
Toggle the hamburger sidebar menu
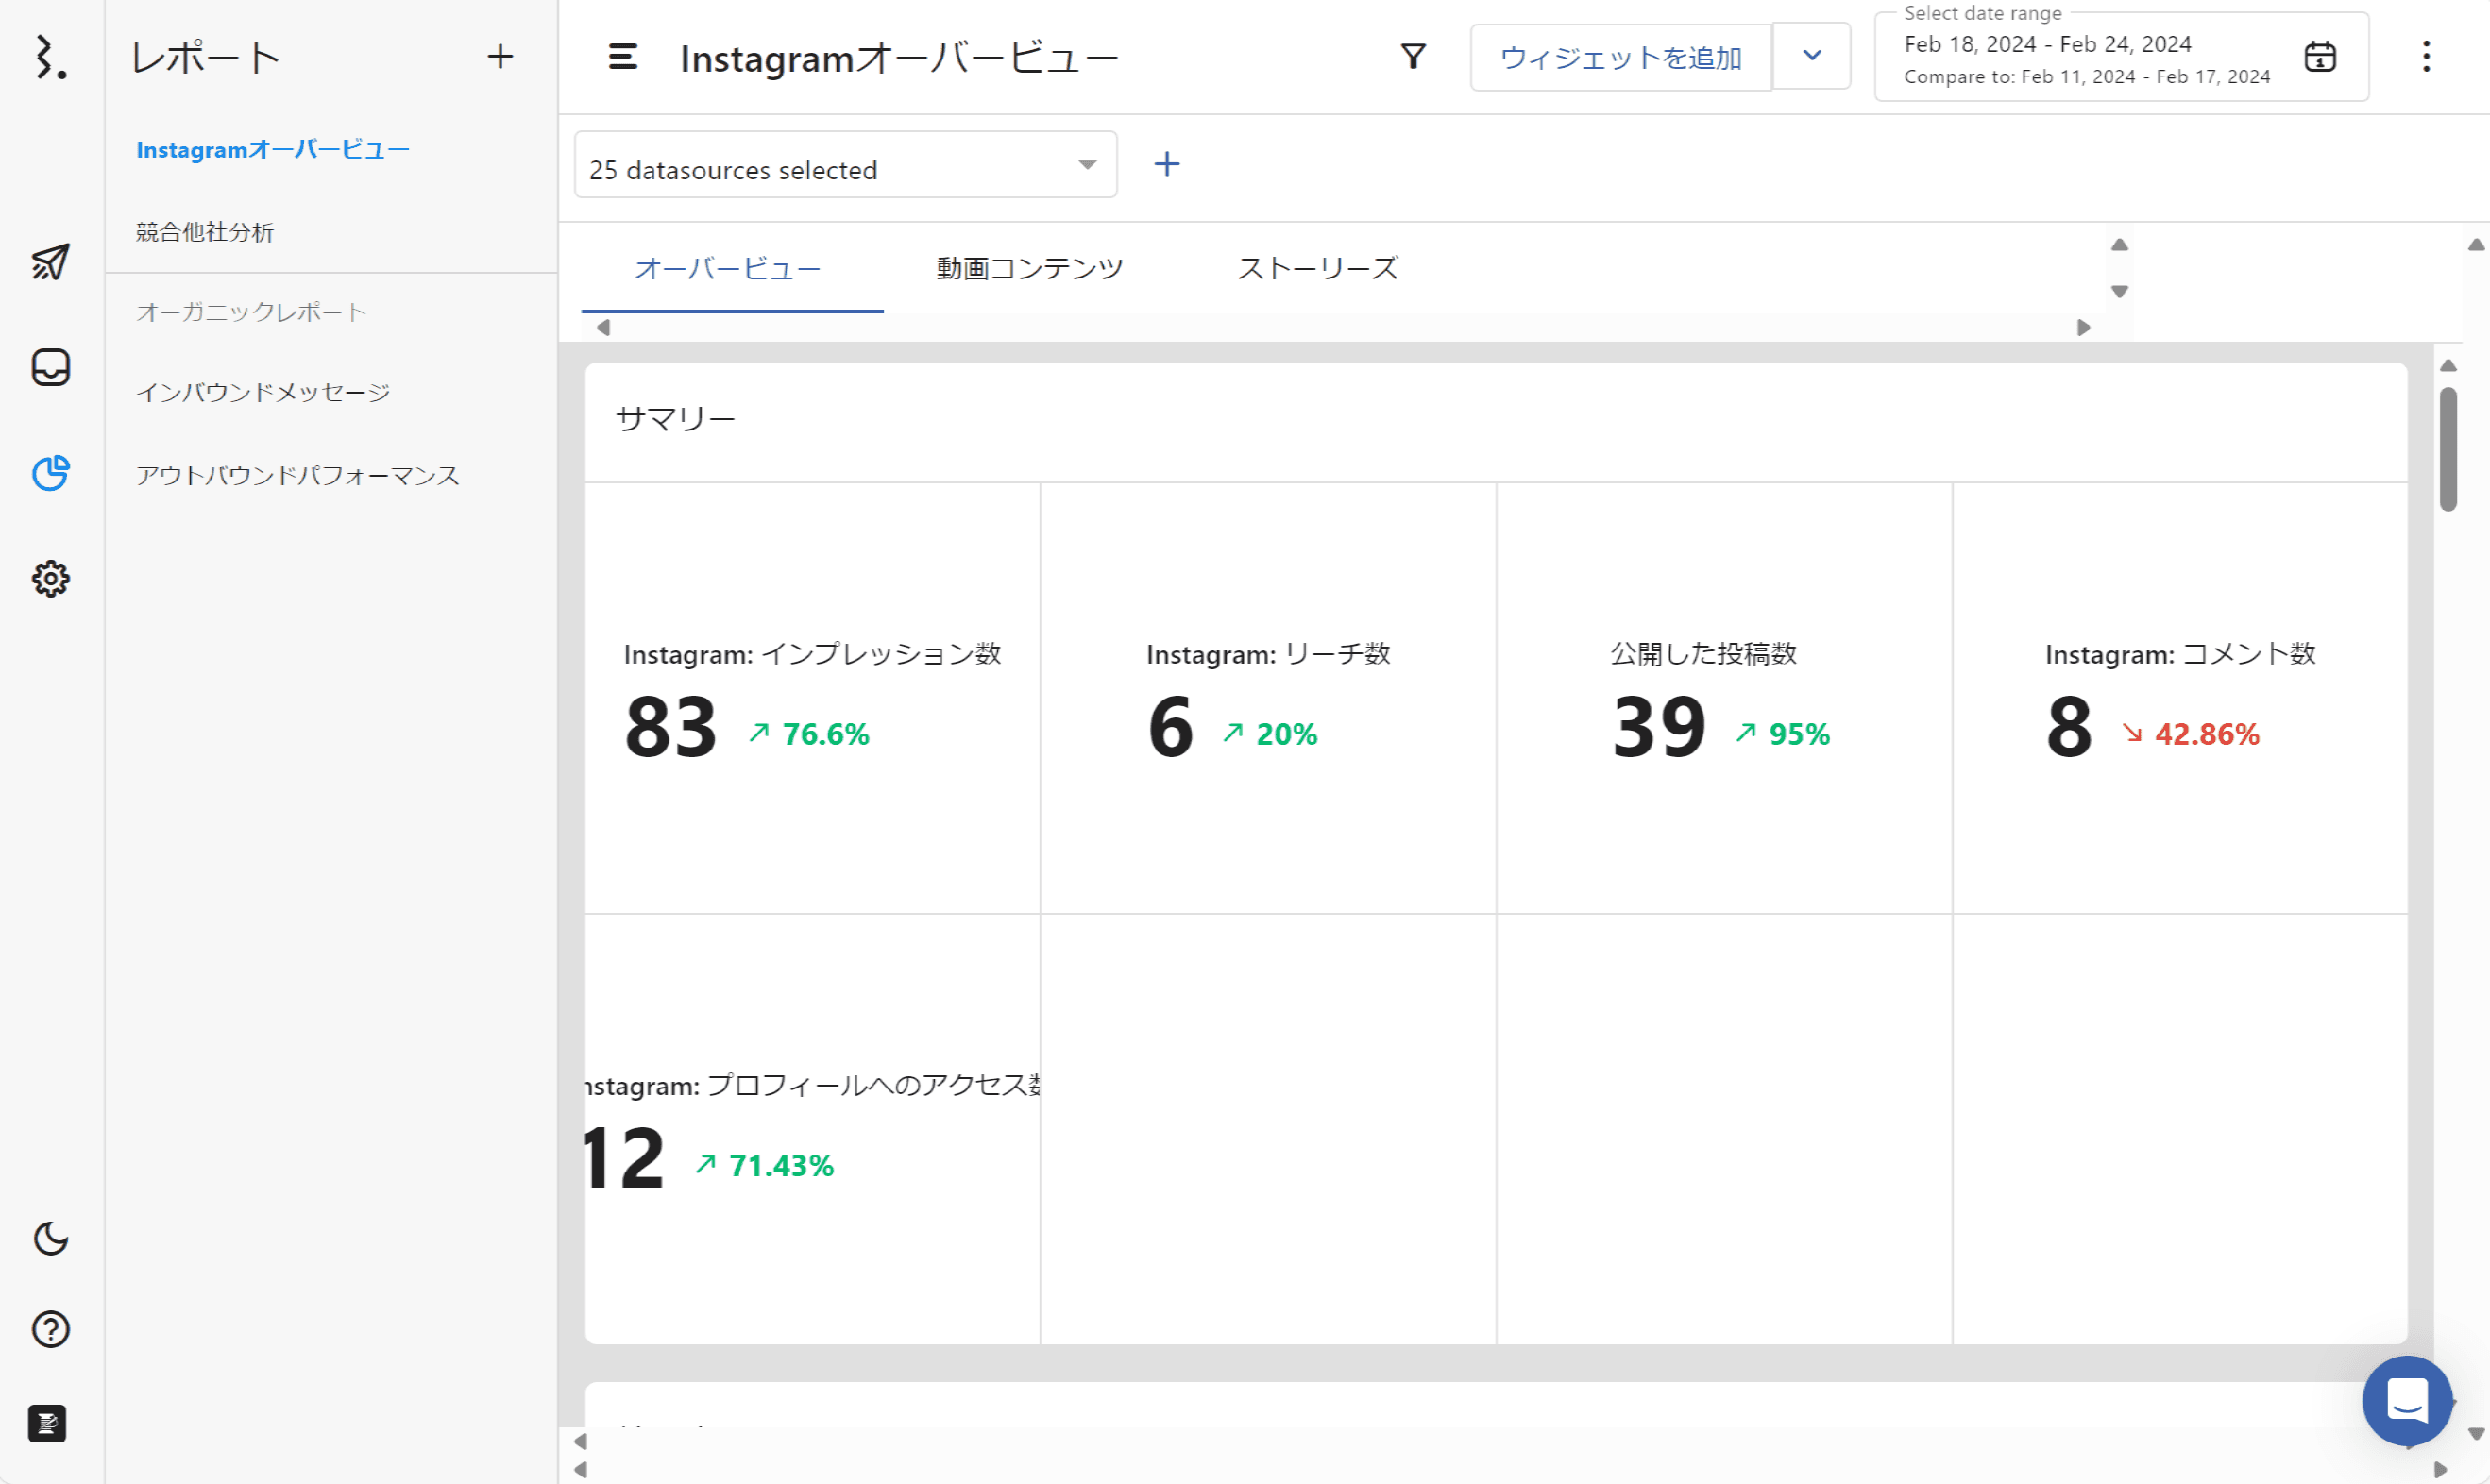tap(622, 57)
